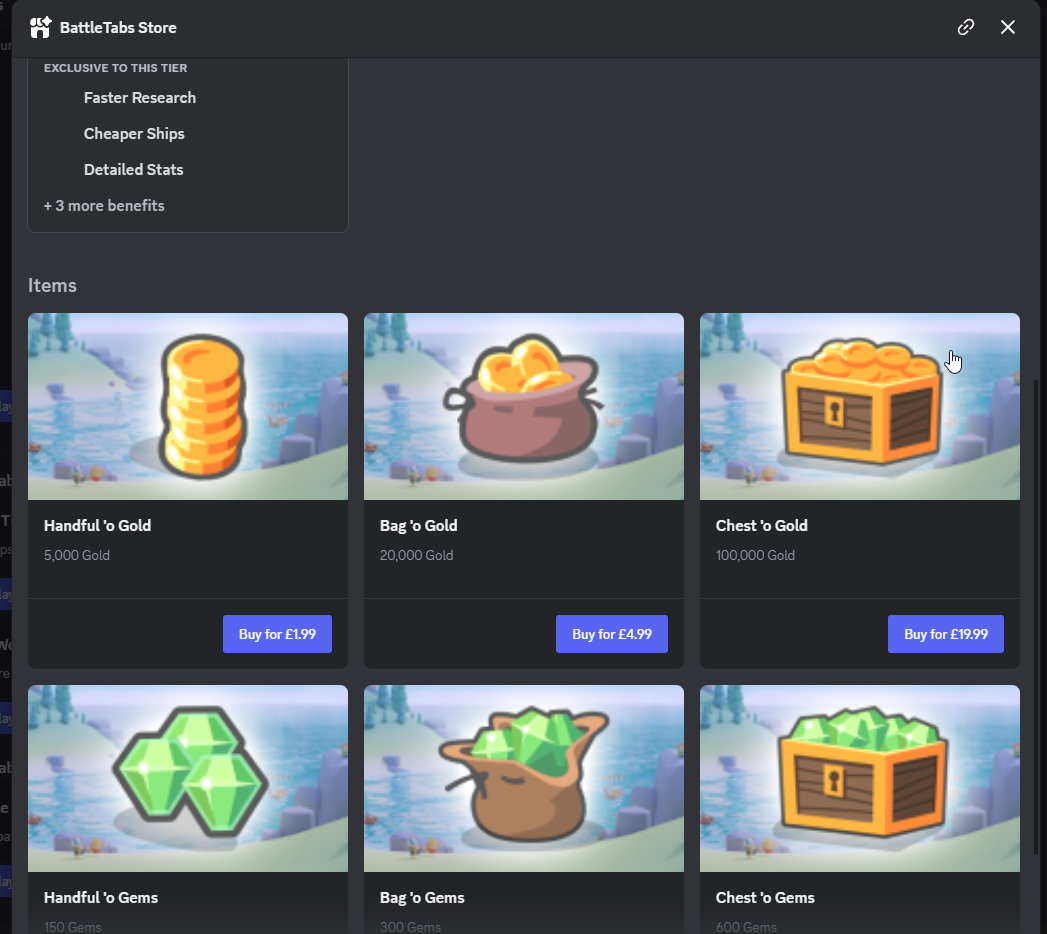Viewport: 1047px width, 934px height.
Task: Select the Chest 'o Gold title
Action: click(761, 526)
